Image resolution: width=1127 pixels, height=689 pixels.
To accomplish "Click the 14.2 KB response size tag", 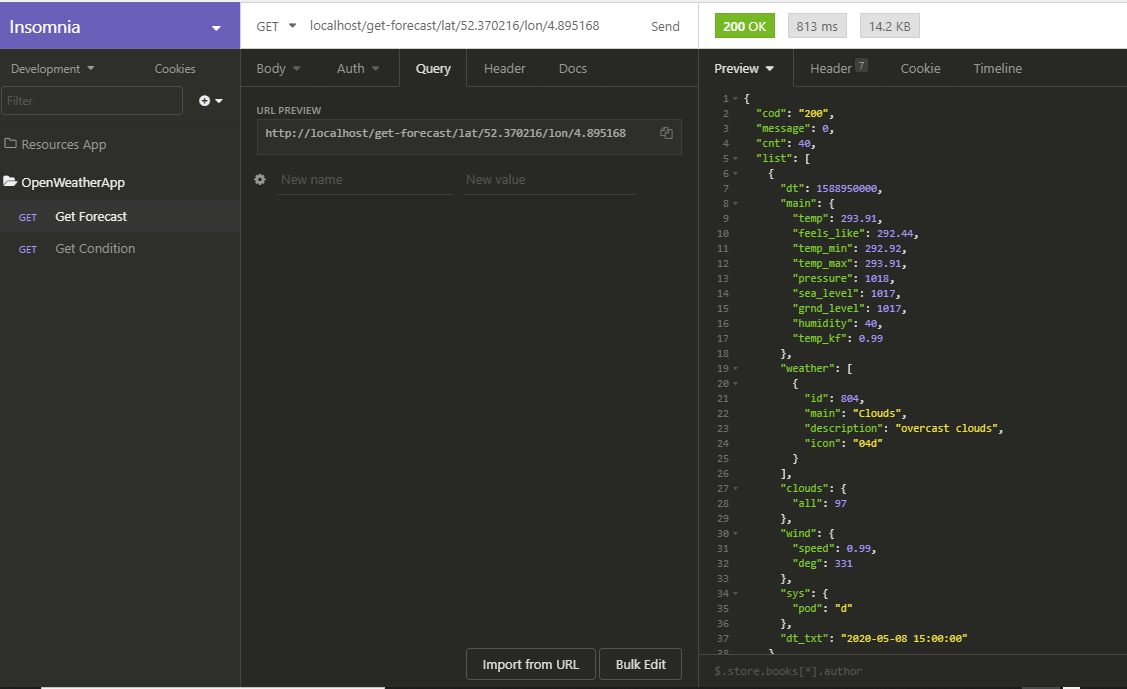I will [890, 26].
